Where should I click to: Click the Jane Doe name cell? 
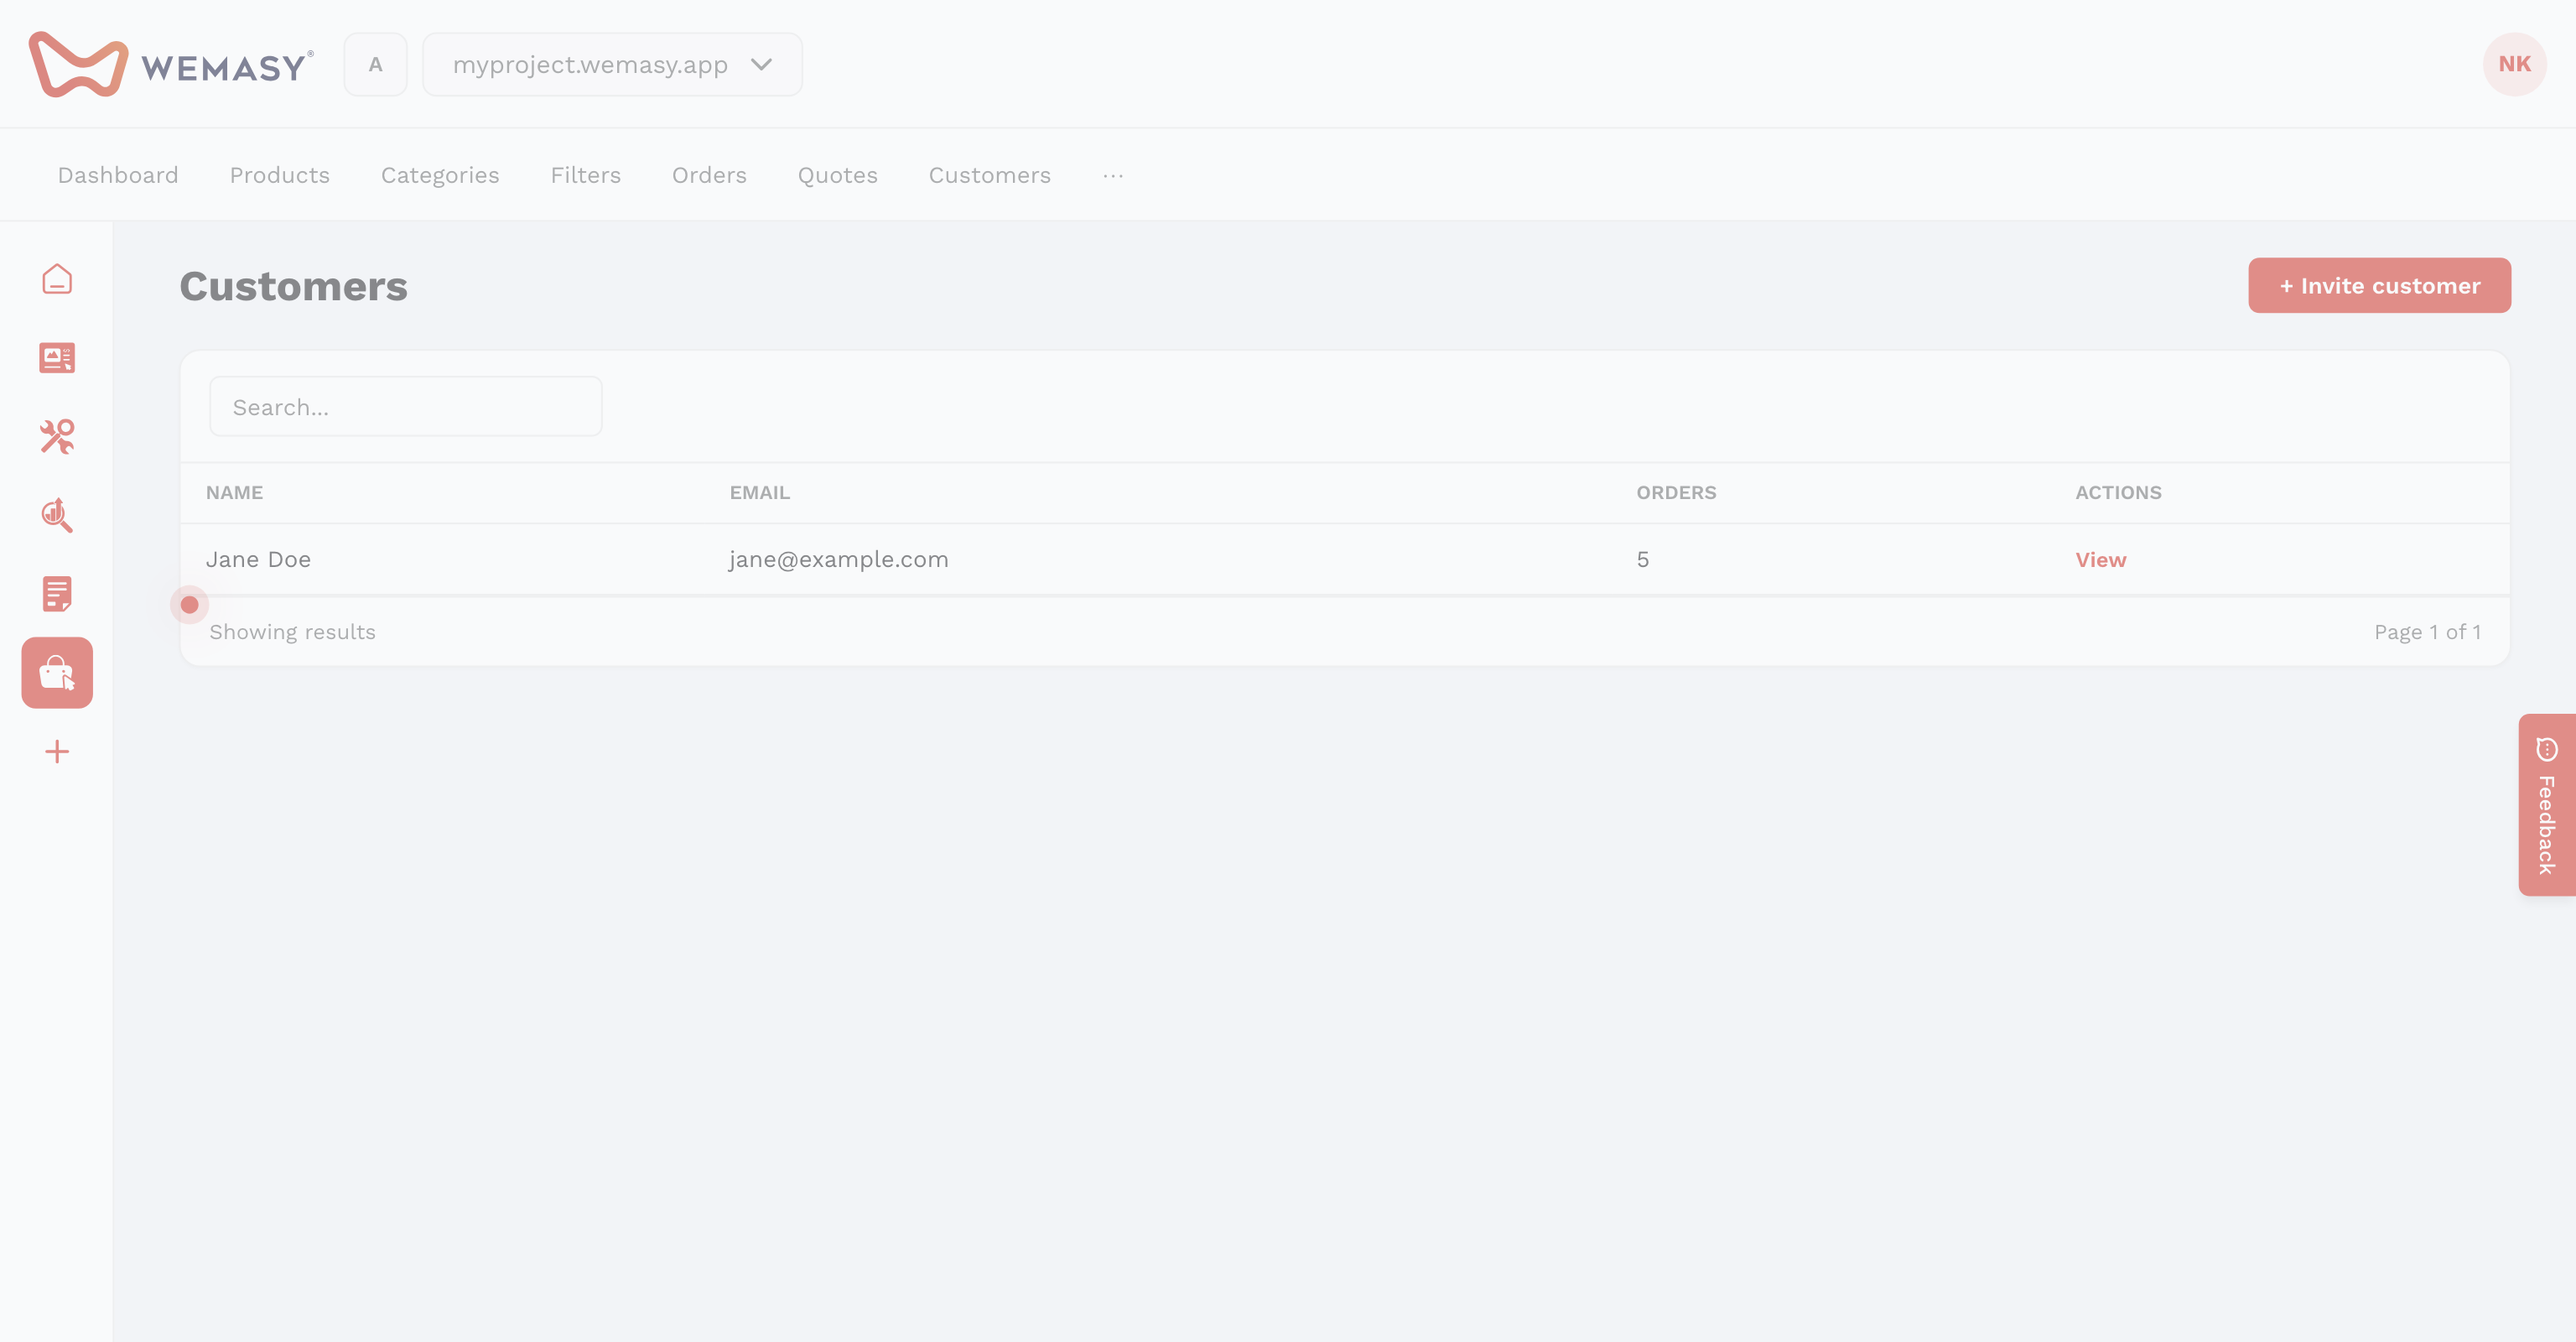point(258,560)
